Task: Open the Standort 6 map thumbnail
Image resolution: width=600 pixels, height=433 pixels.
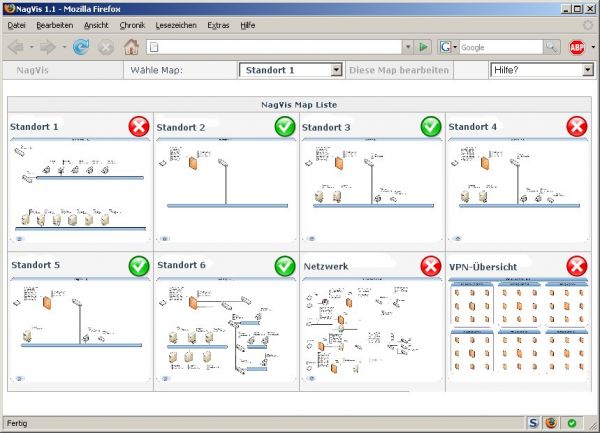Action: [226, 330]
